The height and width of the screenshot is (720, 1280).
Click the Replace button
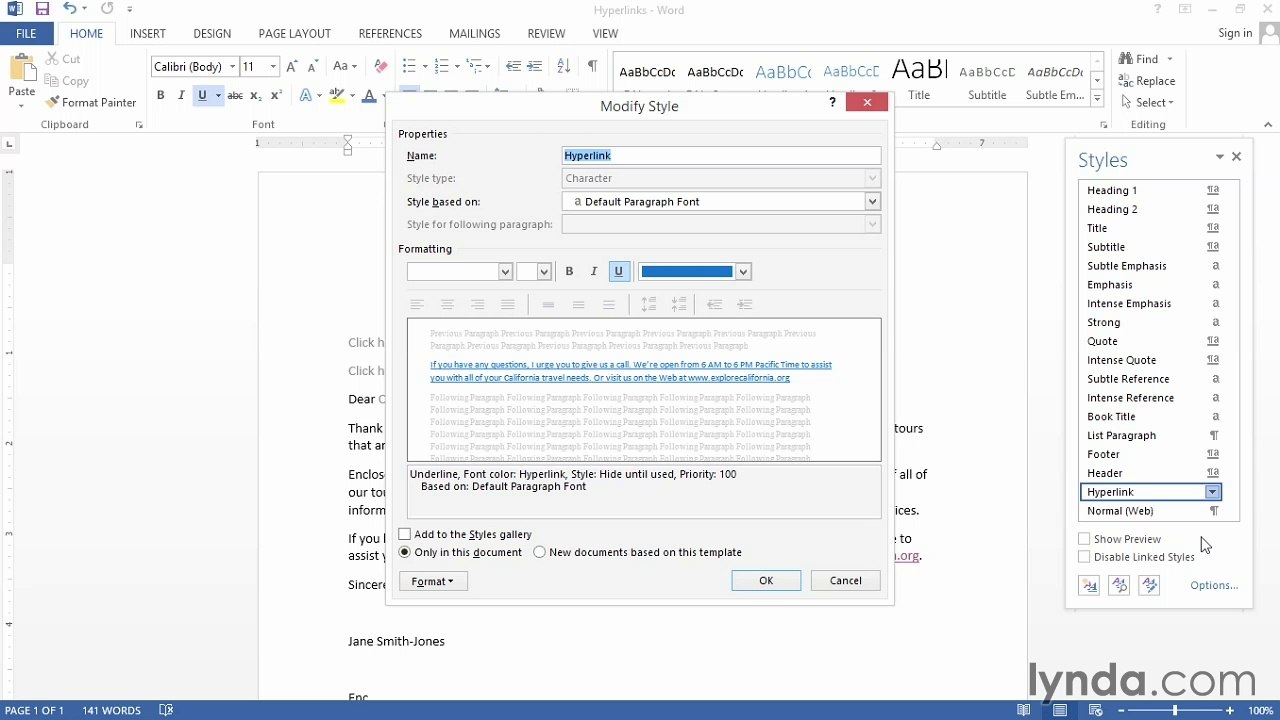point(1147,81)
